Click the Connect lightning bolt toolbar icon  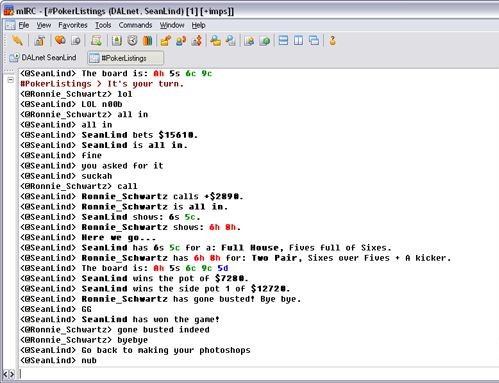(17, 41)
